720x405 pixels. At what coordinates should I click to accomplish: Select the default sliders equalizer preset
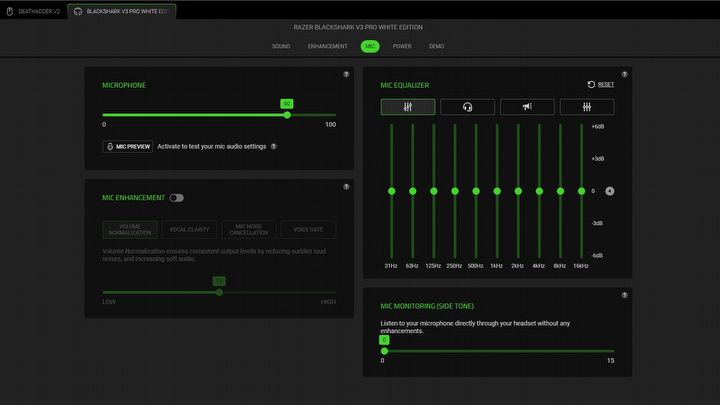click(x=407, y=107)
